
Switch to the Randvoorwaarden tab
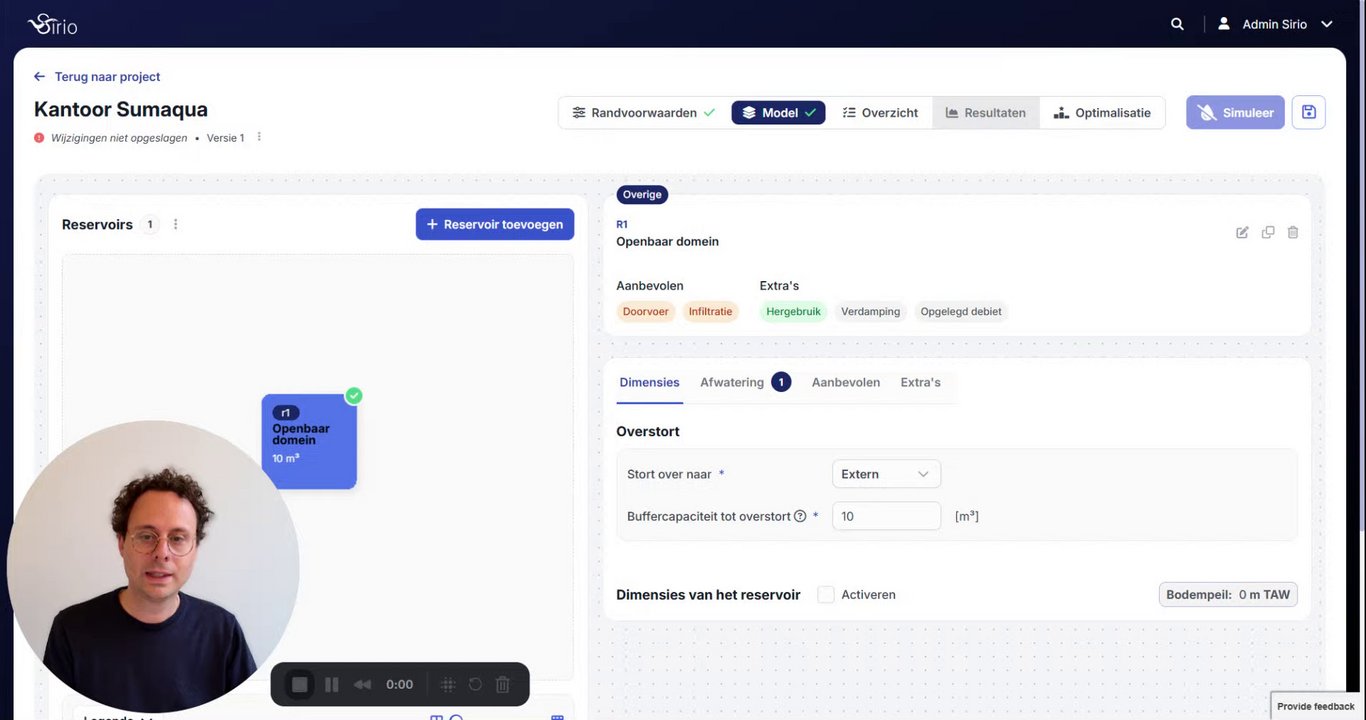coord(643,113)
